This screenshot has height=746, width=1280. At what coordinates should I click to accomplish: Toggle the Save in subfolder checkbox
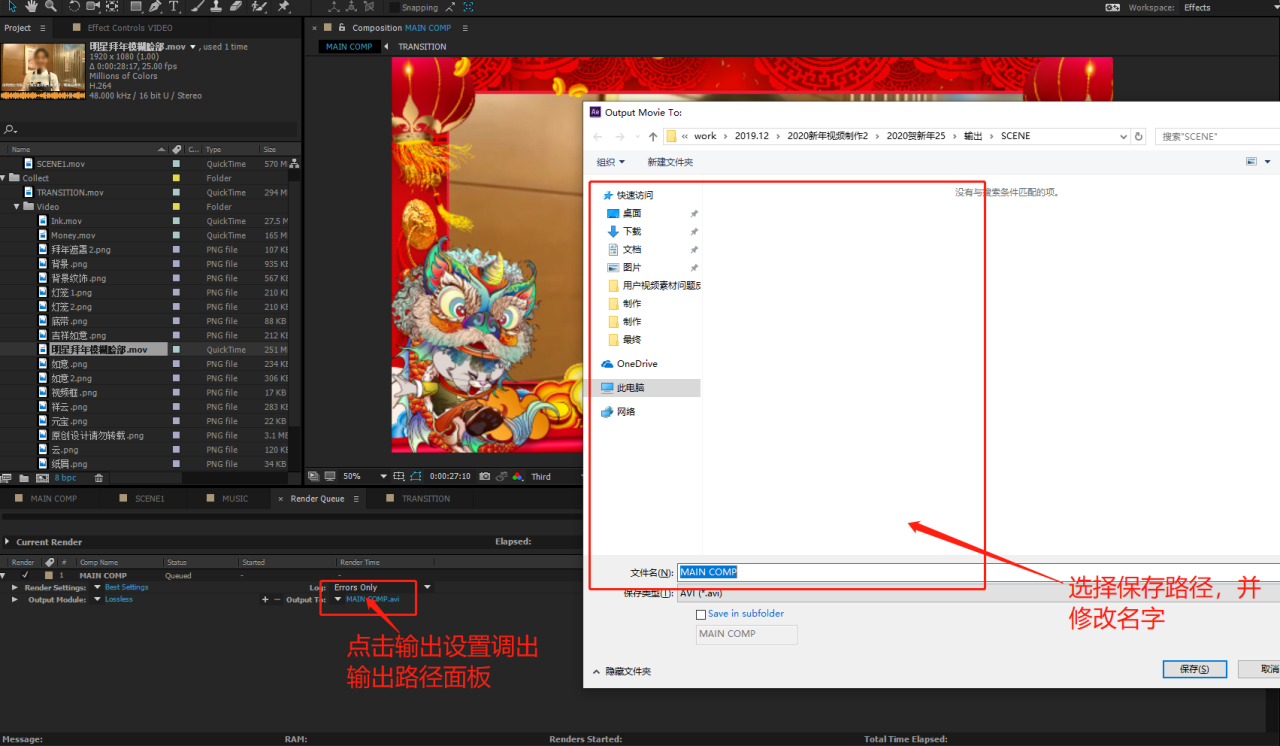pyautogui.click(x=701, y=614)
